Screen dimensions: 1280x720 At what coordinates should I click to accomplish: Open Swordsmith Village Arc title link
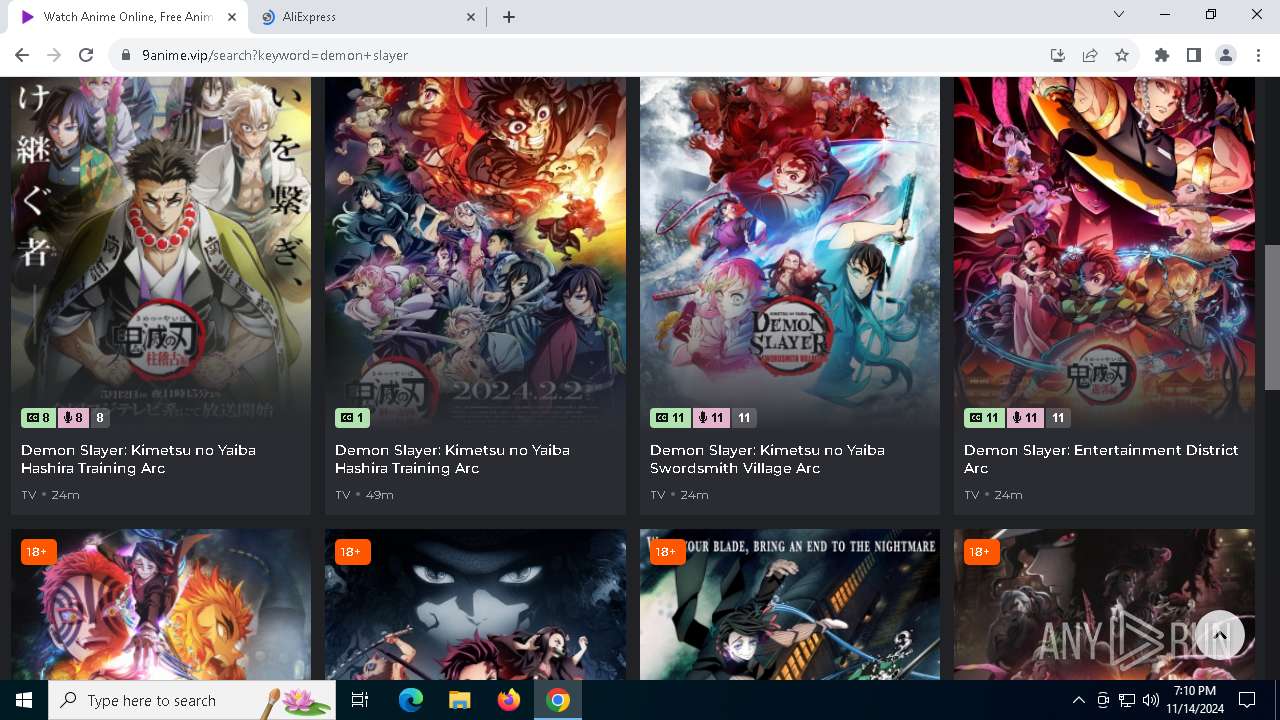[x=767, y=459]
